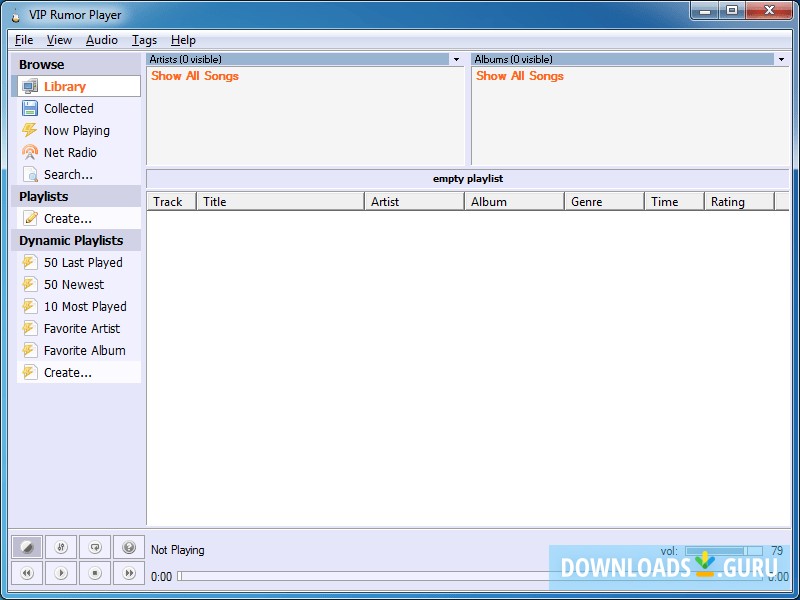Screen dimensions: 800x600
Task: Open the Favorite Album dynamic playlist
Action: 79,350
